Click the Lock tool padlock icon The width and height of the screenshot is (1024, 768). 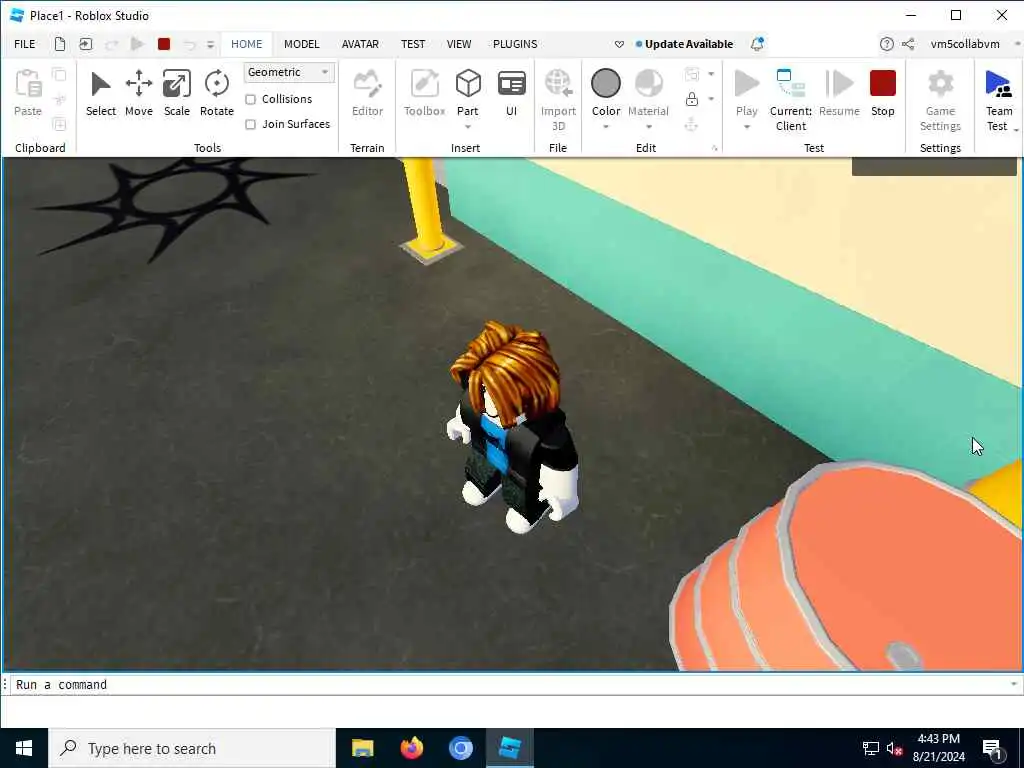[692, 99]
